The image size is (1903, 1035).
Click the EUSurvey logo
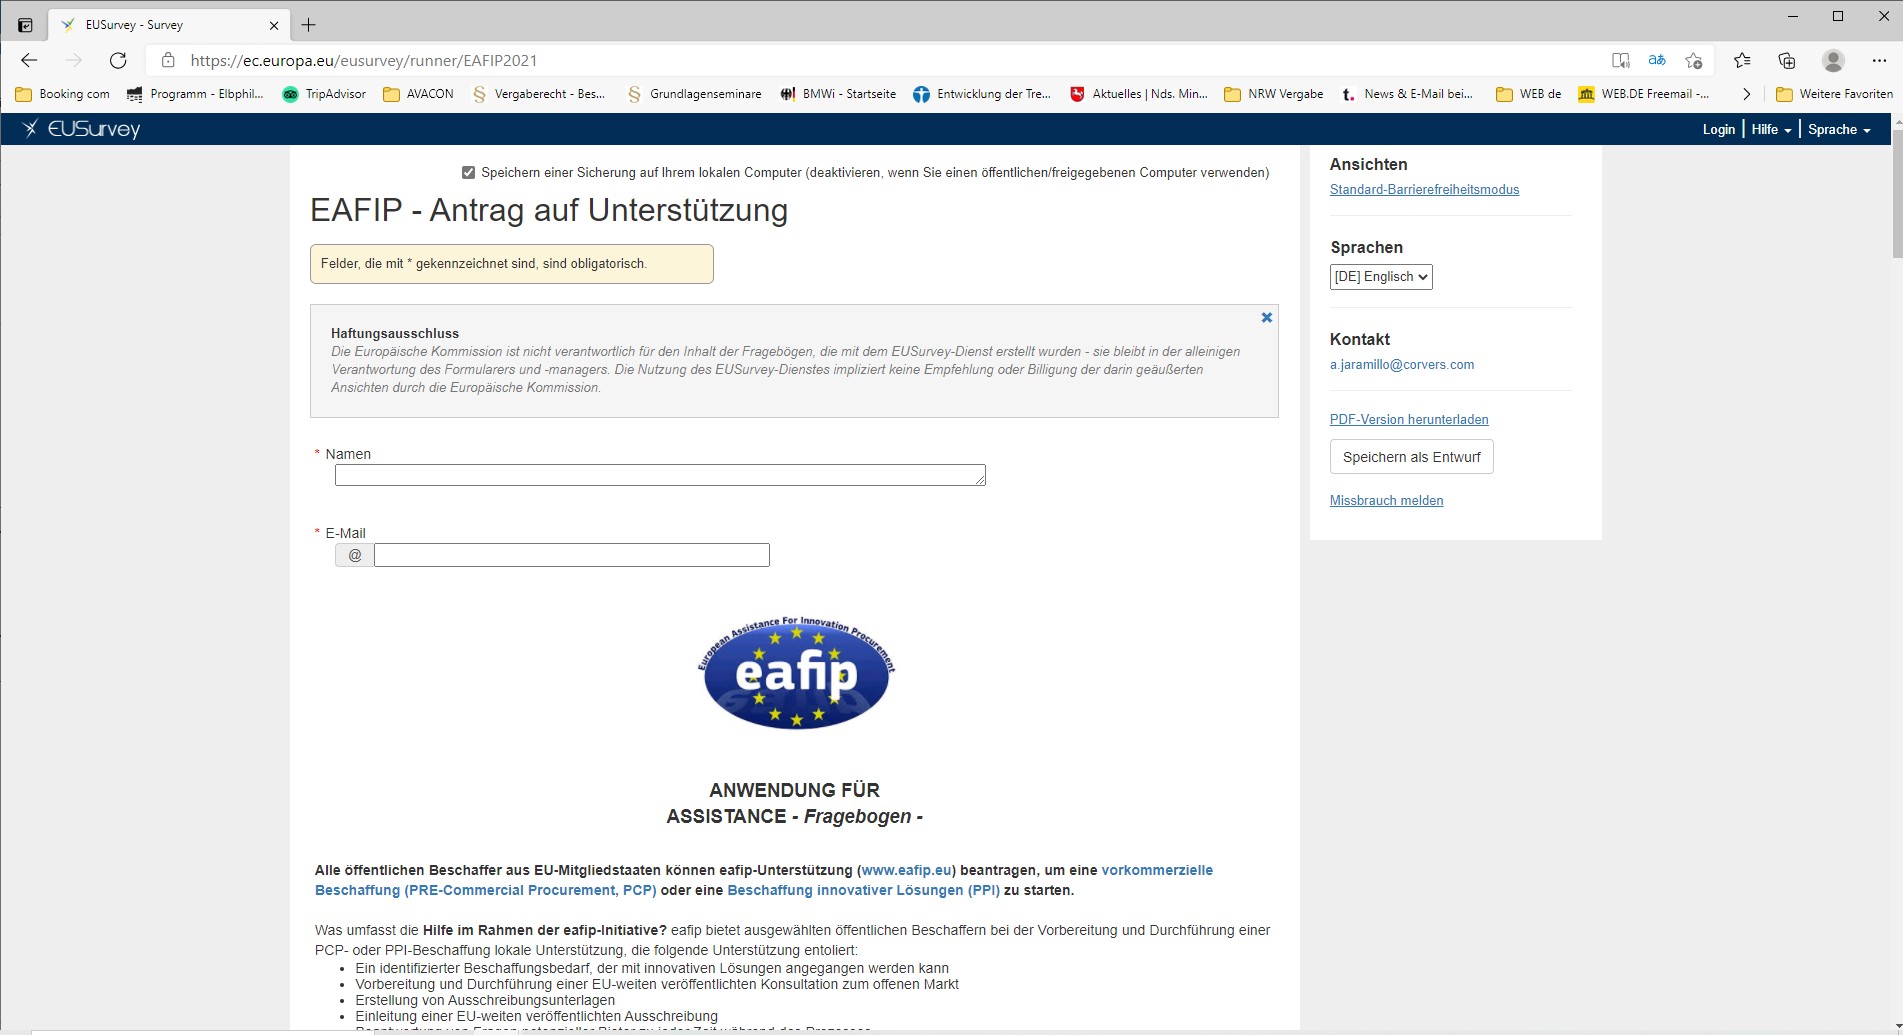84,129
